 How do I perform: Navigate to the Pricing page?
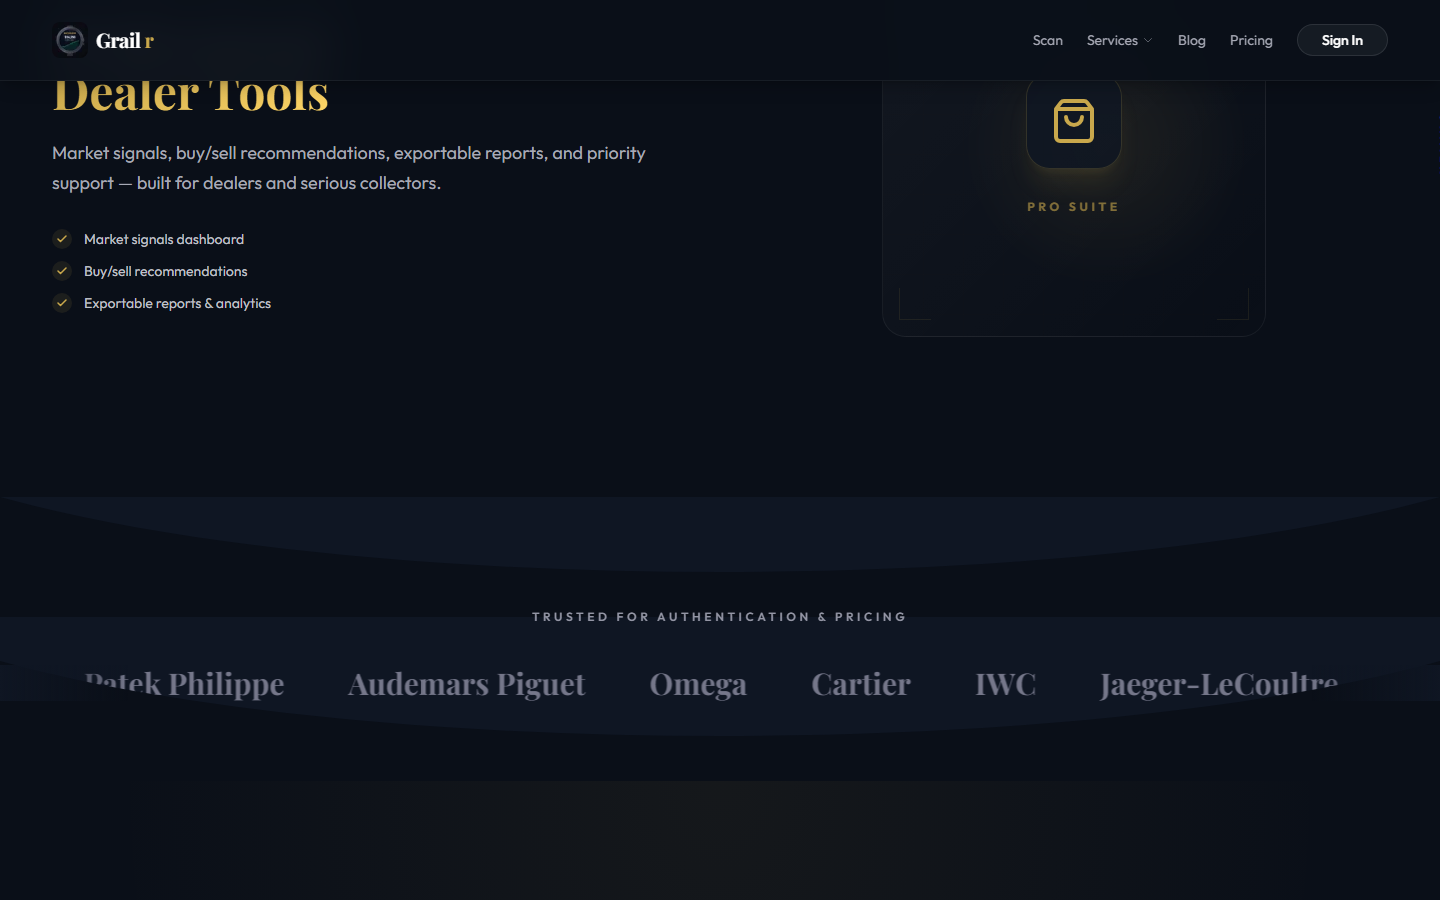(x=1251, y=40)
